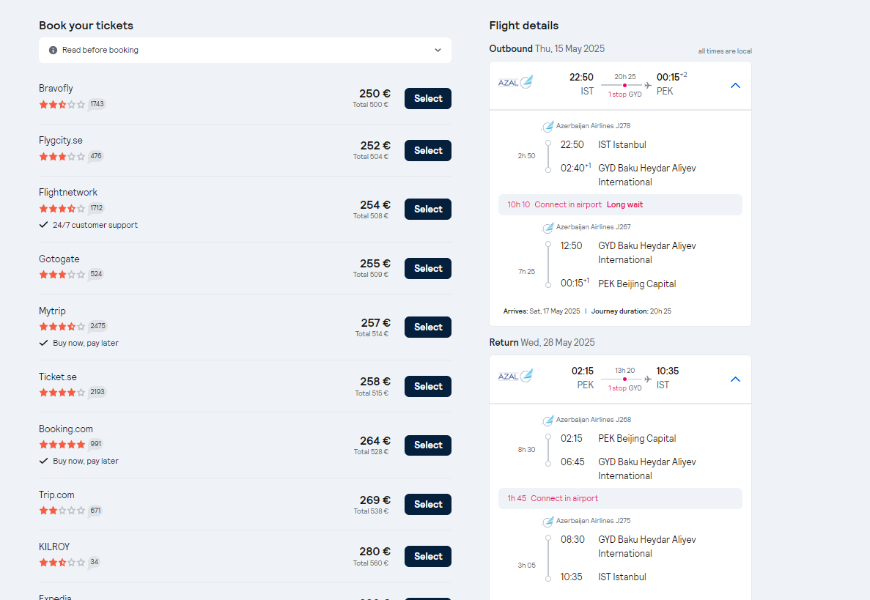
Task: Click the Bravofly provider name
Action: (55, 88)
